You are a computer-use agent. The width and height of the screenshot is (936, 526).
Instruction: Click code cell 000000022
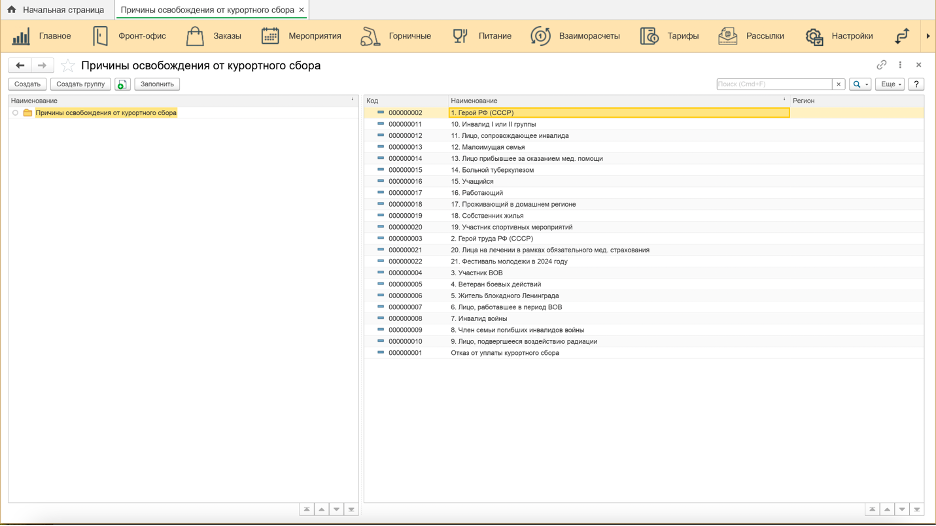click(x=405, y=262)
